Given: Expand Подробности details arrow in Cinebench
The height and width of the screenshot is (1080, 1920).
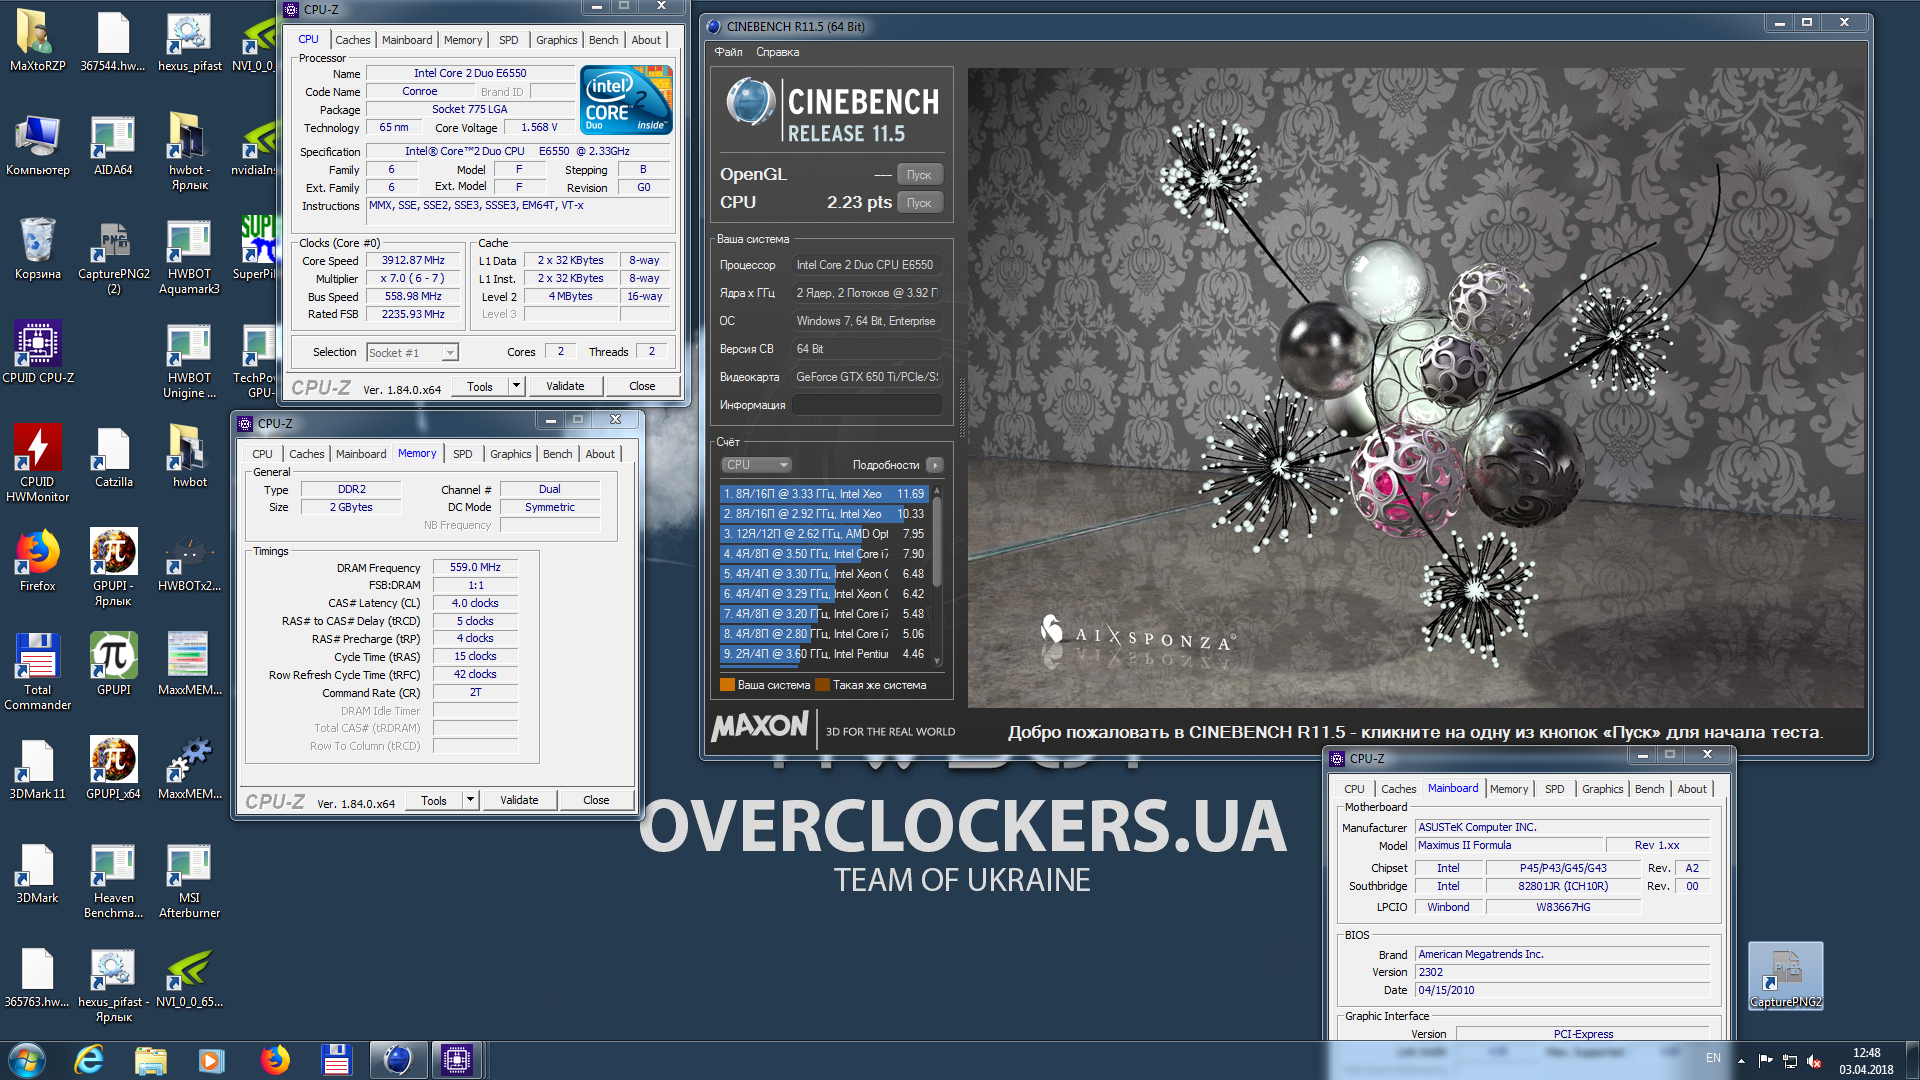Looking at the screenshot, I should pyautogui.click(x=935, y=465).
